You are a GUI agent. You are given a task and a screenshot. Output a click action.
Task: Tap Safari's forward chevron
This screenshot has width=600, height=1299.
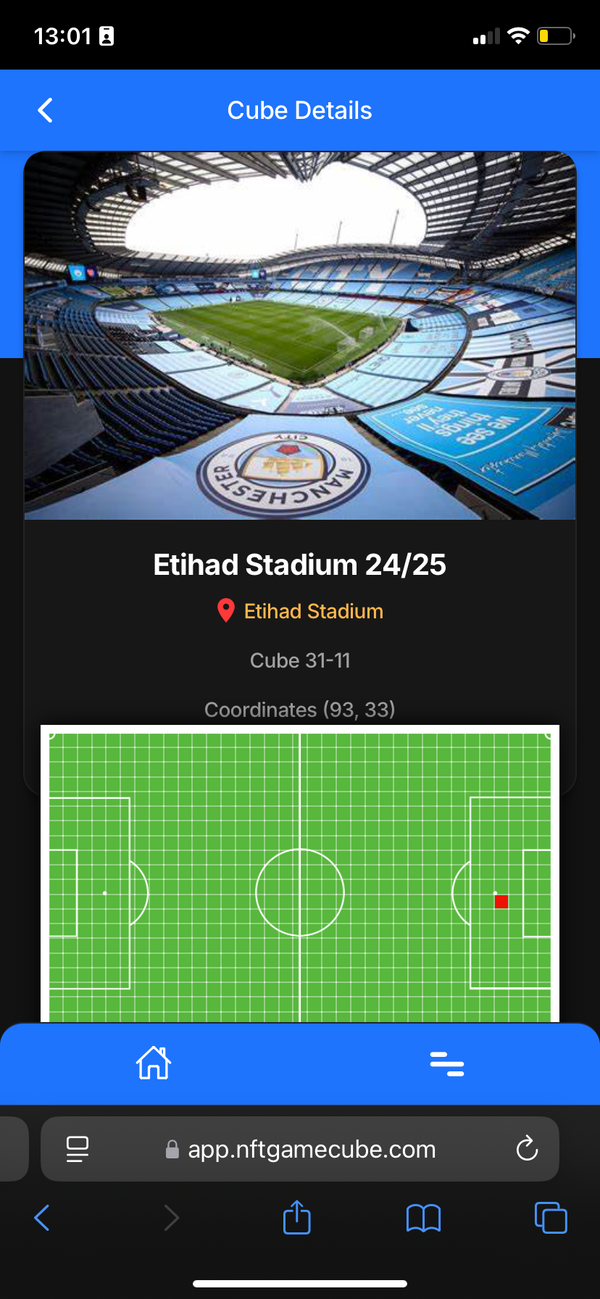tap(171, 1217)
